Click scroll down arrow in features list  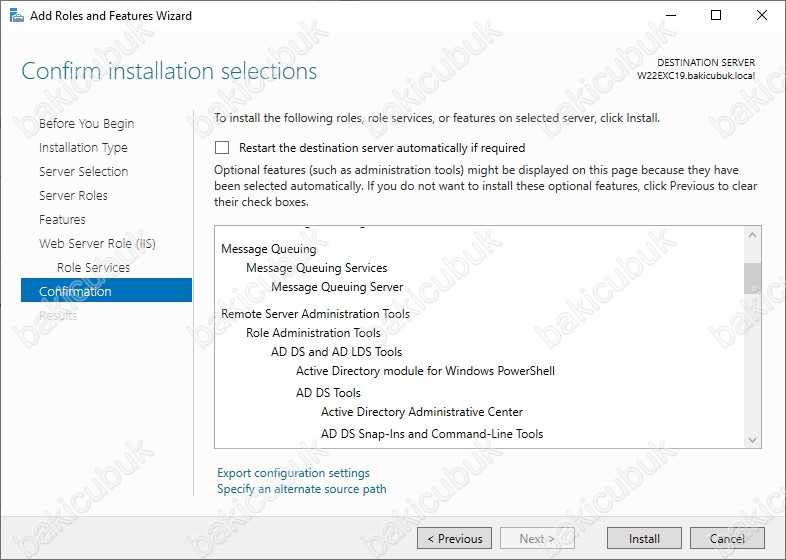pos(752,440)
